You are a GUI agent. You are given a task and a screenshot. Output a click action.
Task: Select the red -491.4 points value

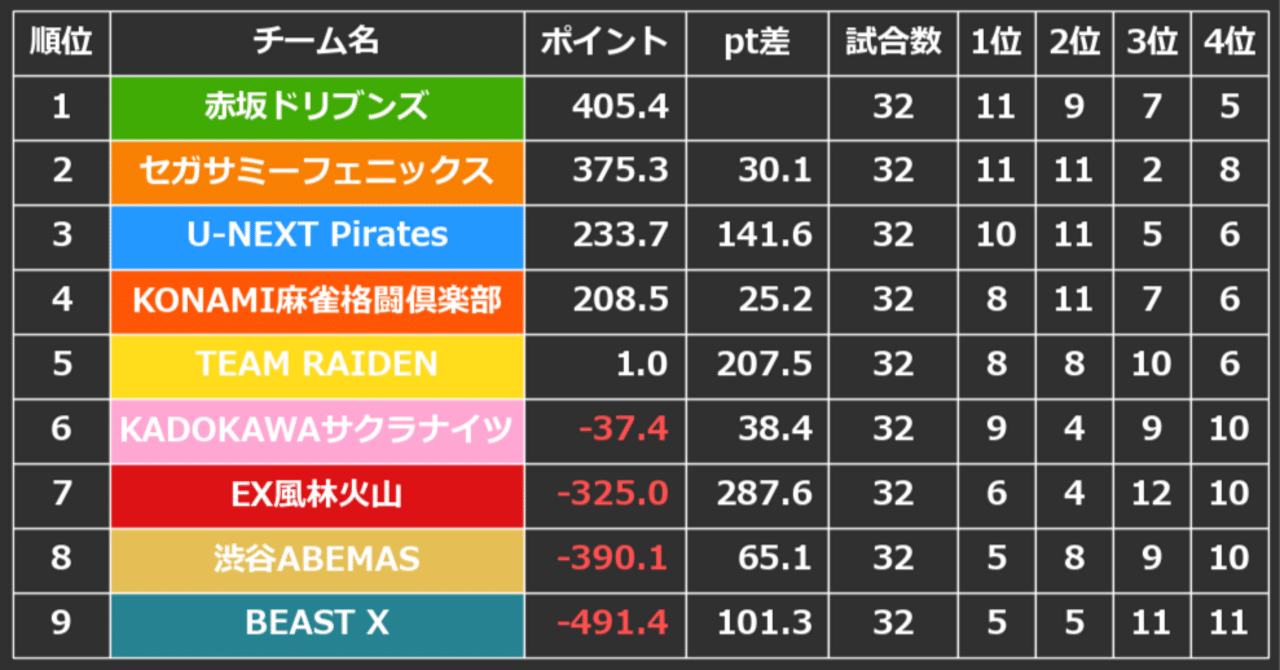point(612,624)
